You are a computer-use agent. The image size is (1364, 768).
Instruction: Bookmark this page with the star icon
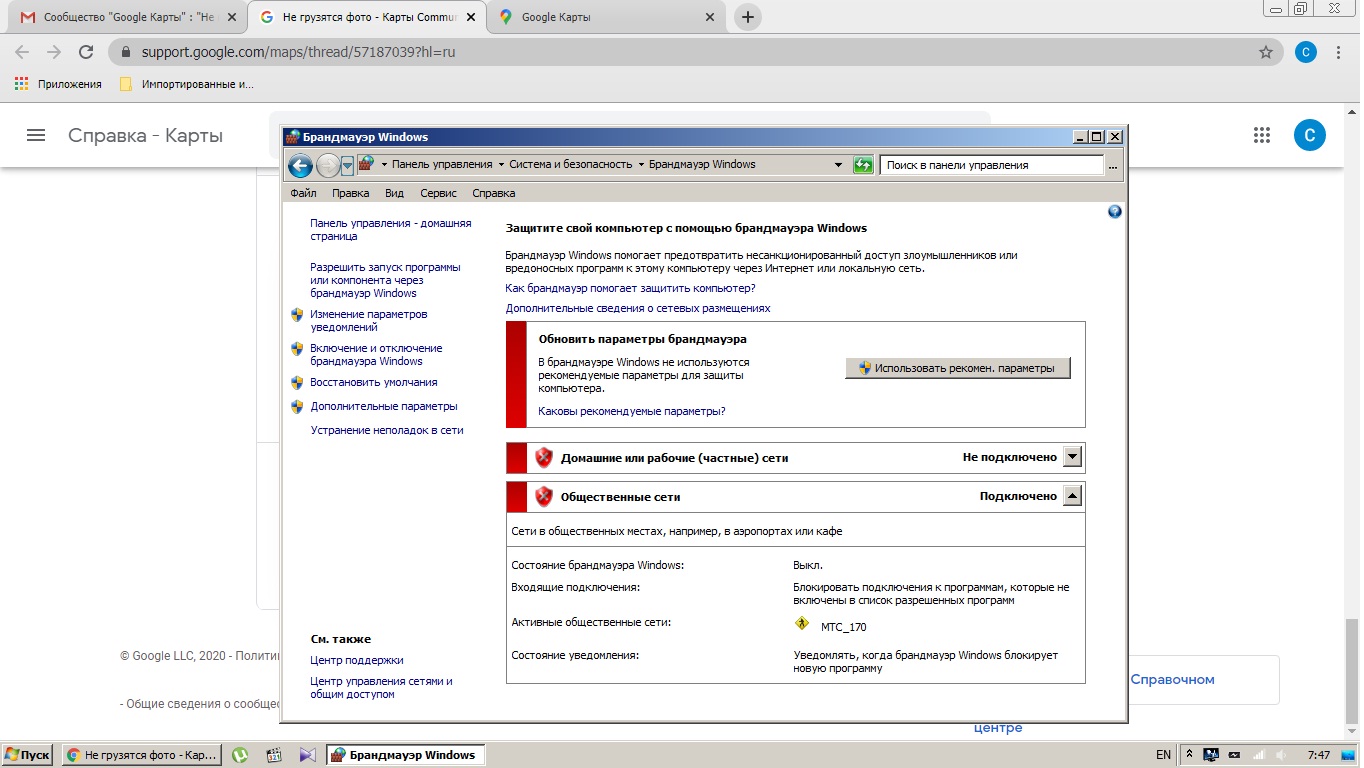pos(1266,52)
